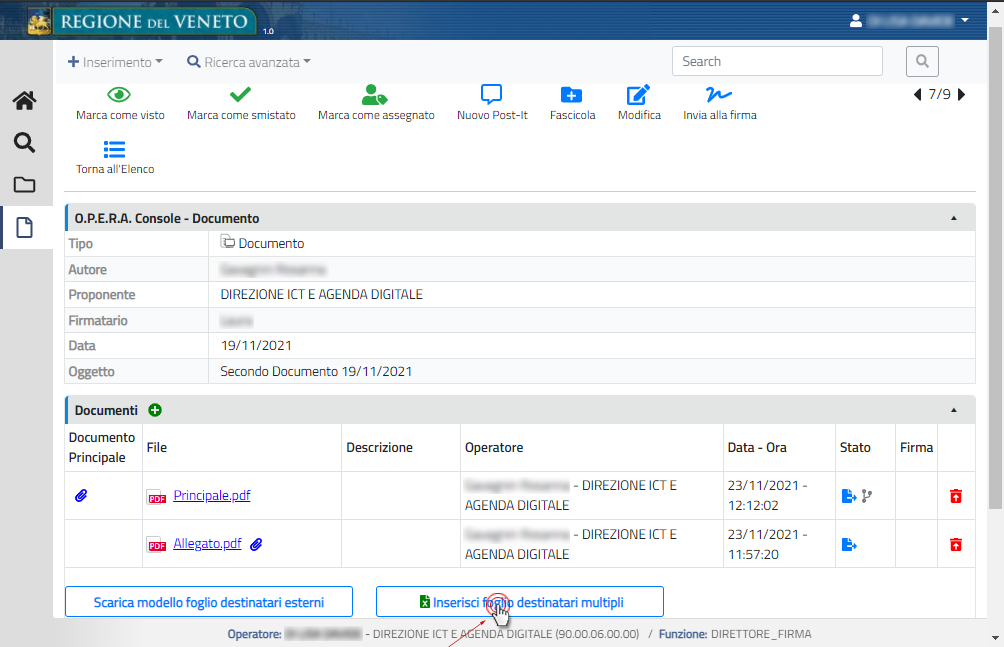
Task: Click timestamp 23/11/2021 - 12:12:02
Action: [767, 495]
